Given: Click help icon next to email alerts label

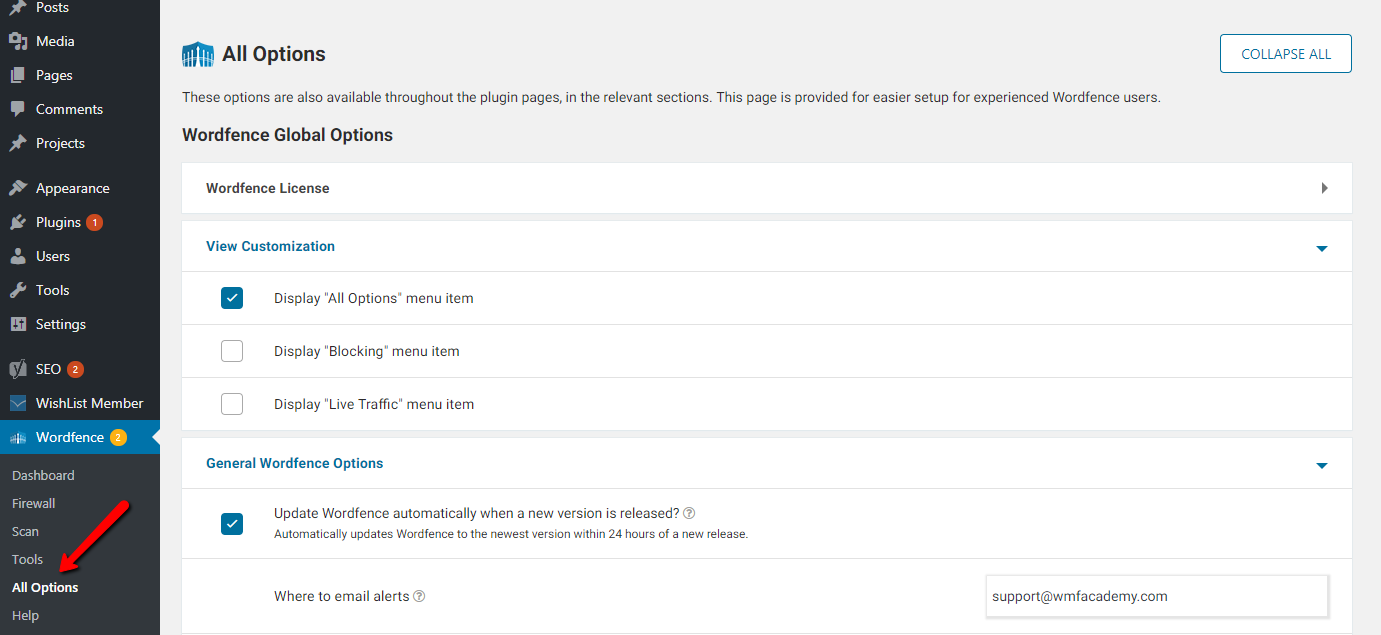Looking at the screenshot, I should 419,596.
